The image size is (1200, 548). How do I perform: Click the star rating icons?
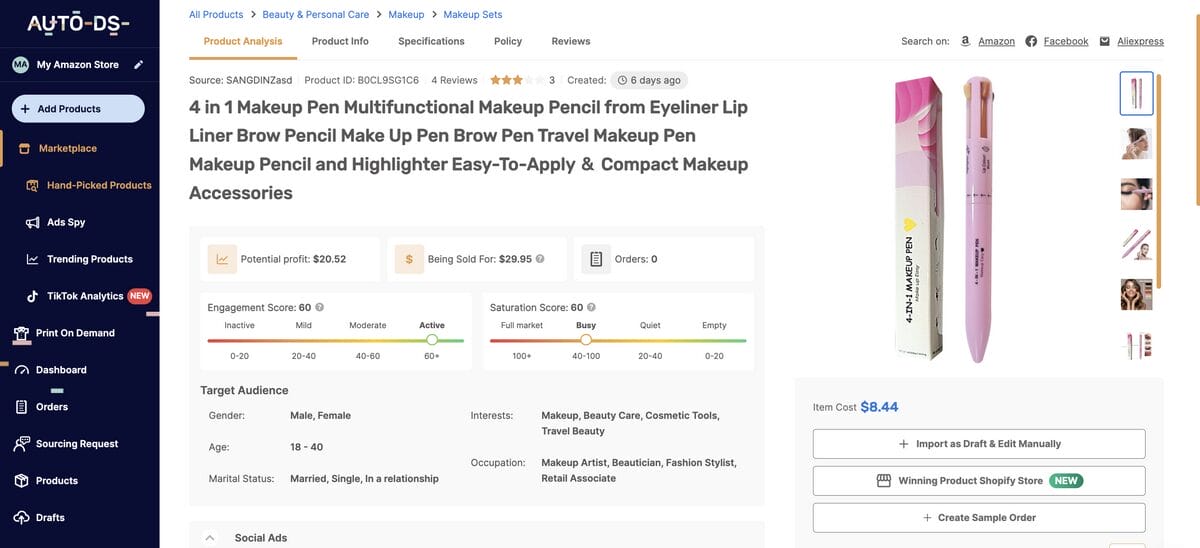(x=517, y=80)
